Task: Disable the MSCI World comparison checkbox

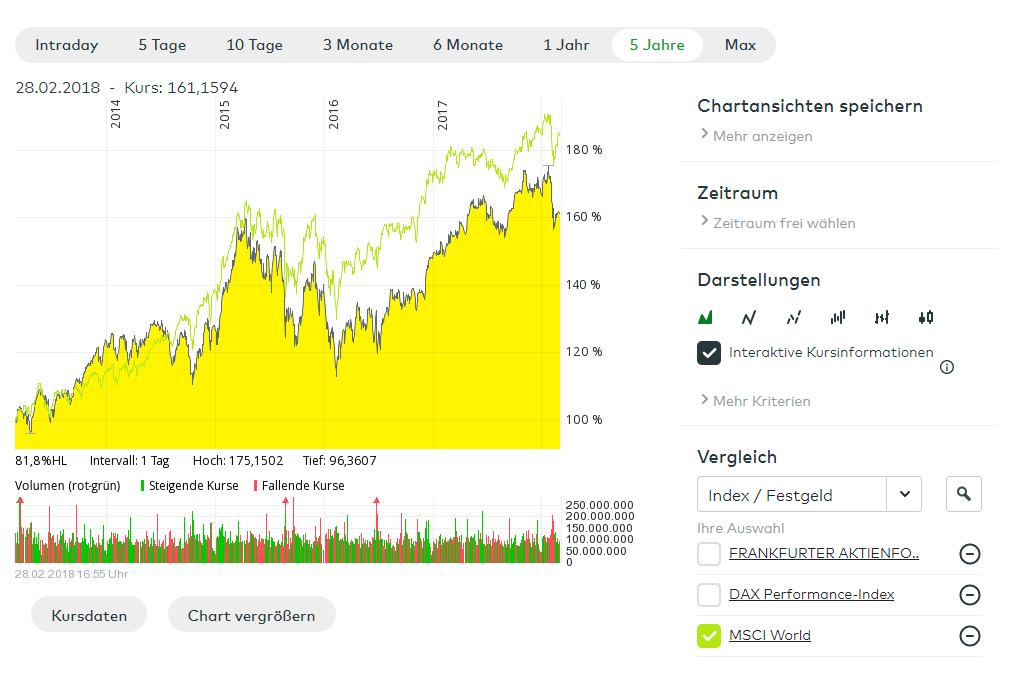Action: tap(709, 636)
